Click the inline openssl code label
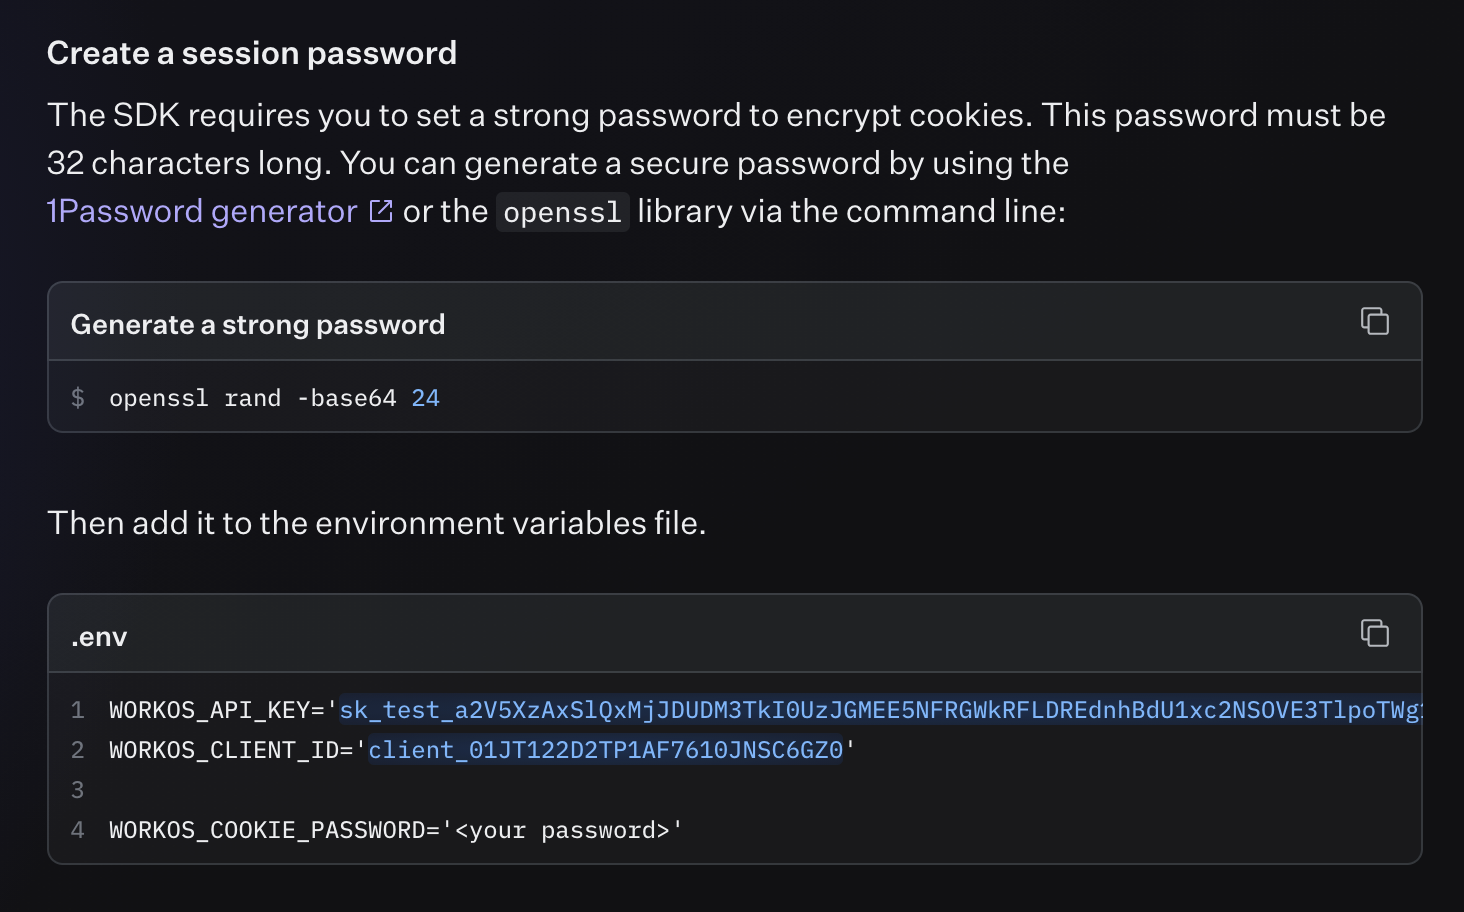The image size is (1464, 912). [x=562, y=212]
